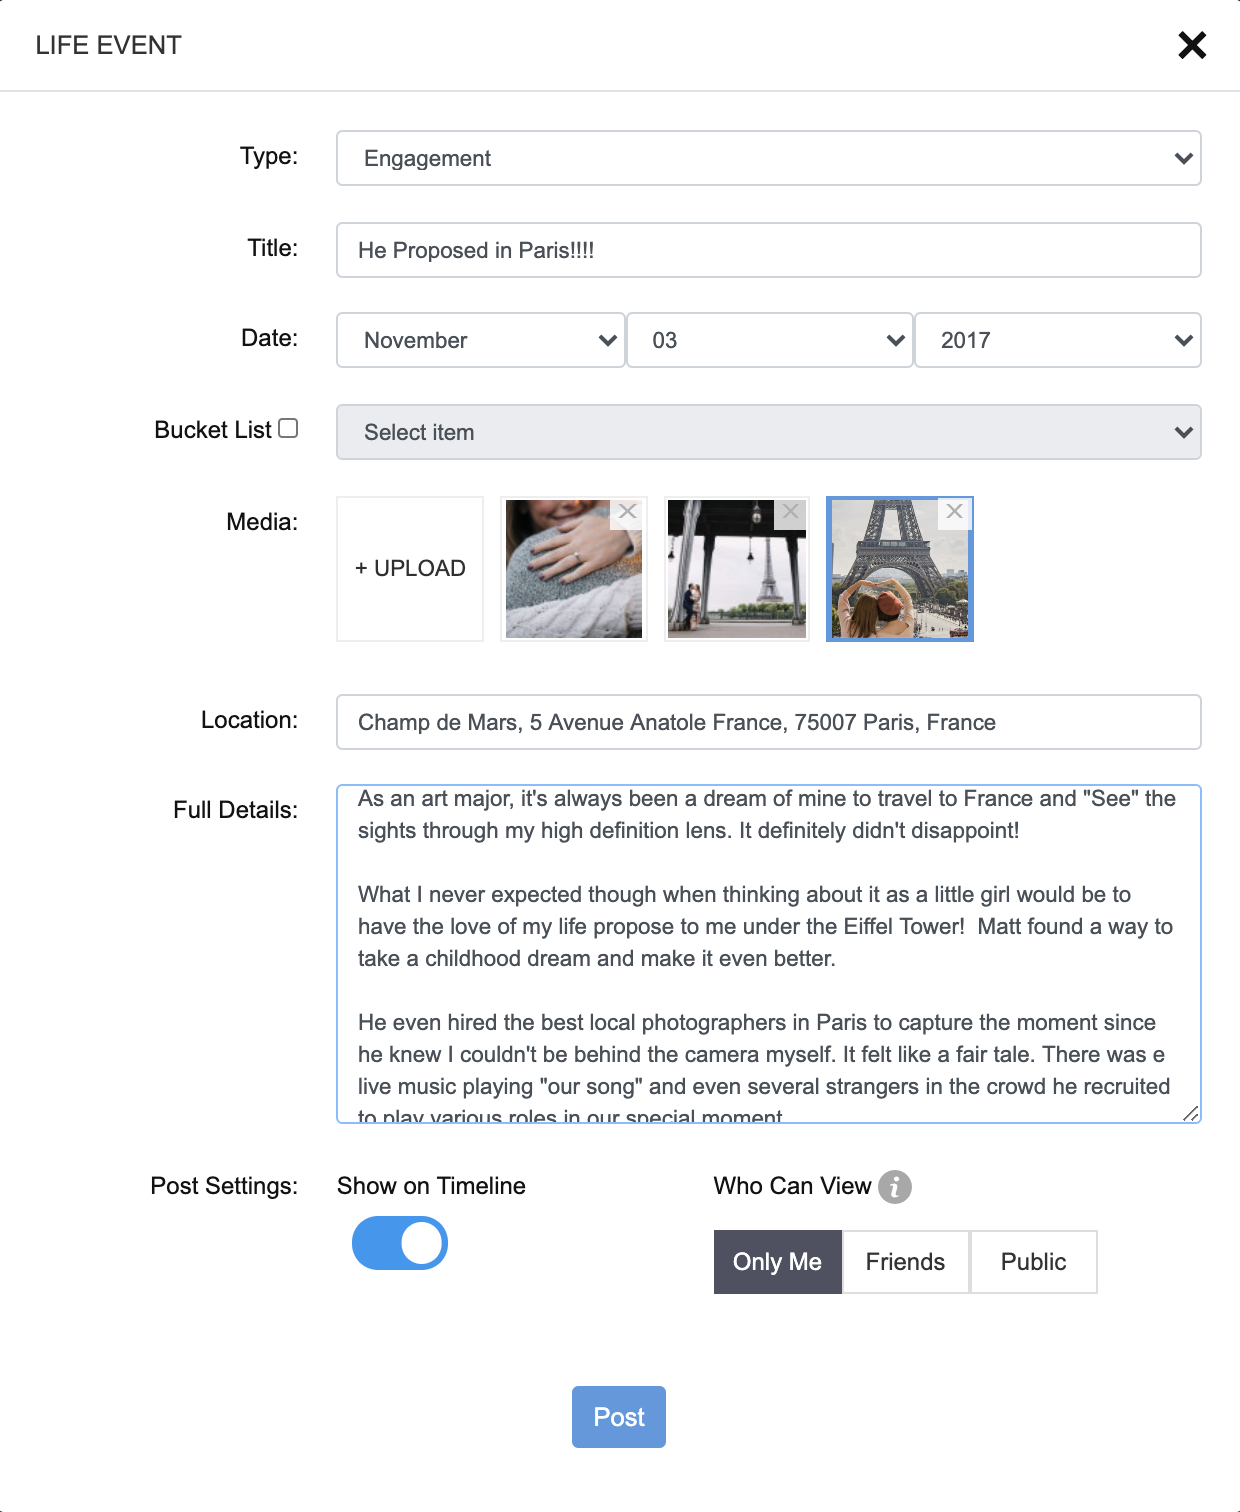Turn off Show on Timeline switch
1240x1512 pixels.
pos(400,1243)
